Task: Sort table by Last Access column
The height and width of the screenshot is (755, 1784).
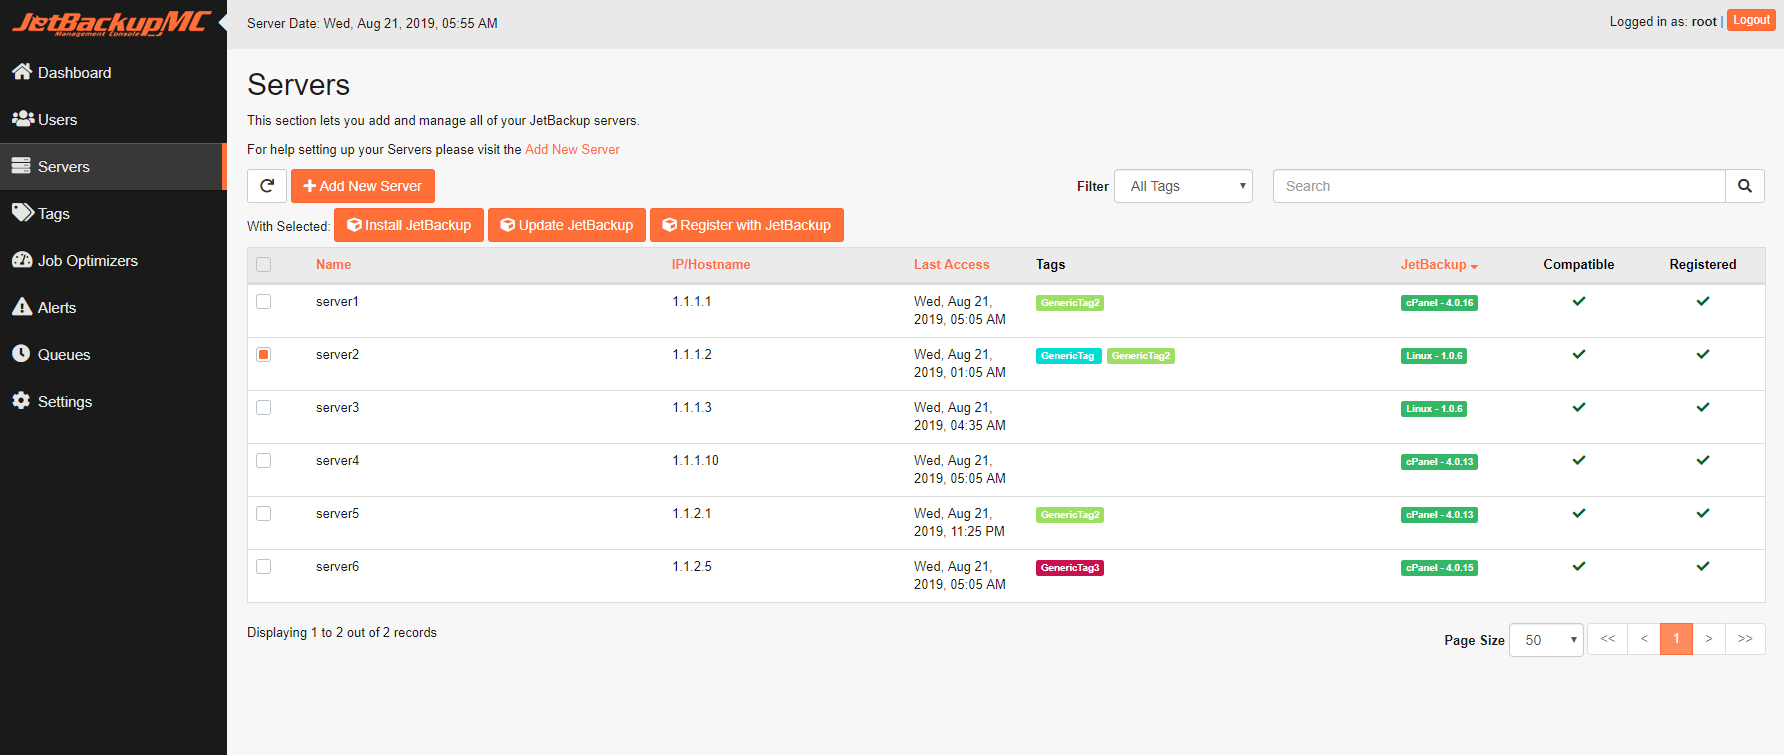Action: click(951, 265)
